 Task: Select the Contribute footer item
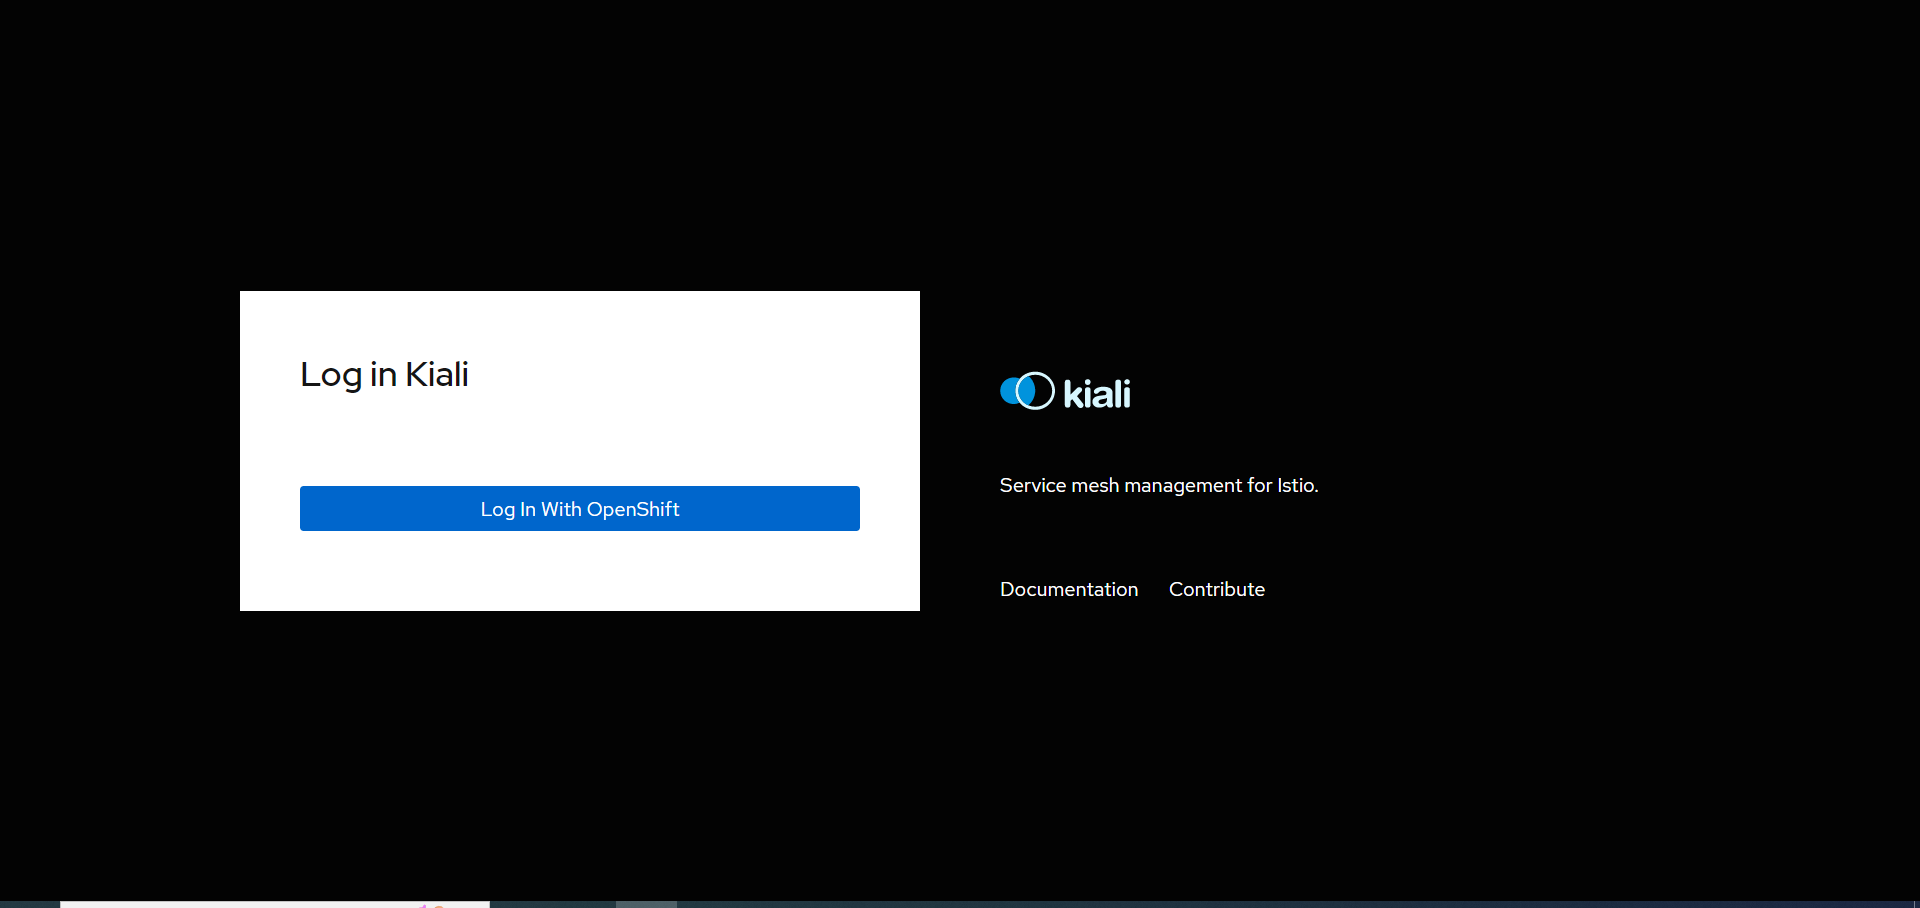[1216, 589]
